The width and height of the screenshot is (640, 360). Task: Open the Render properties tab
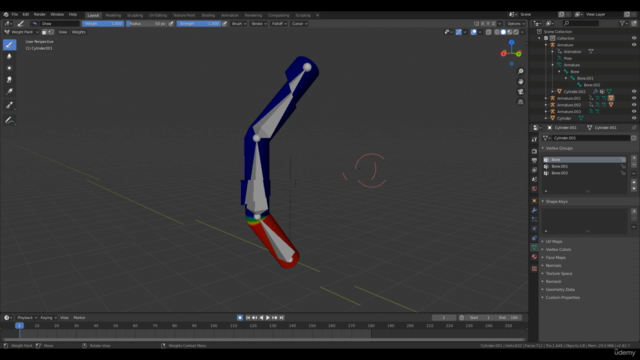click(534, 151)
